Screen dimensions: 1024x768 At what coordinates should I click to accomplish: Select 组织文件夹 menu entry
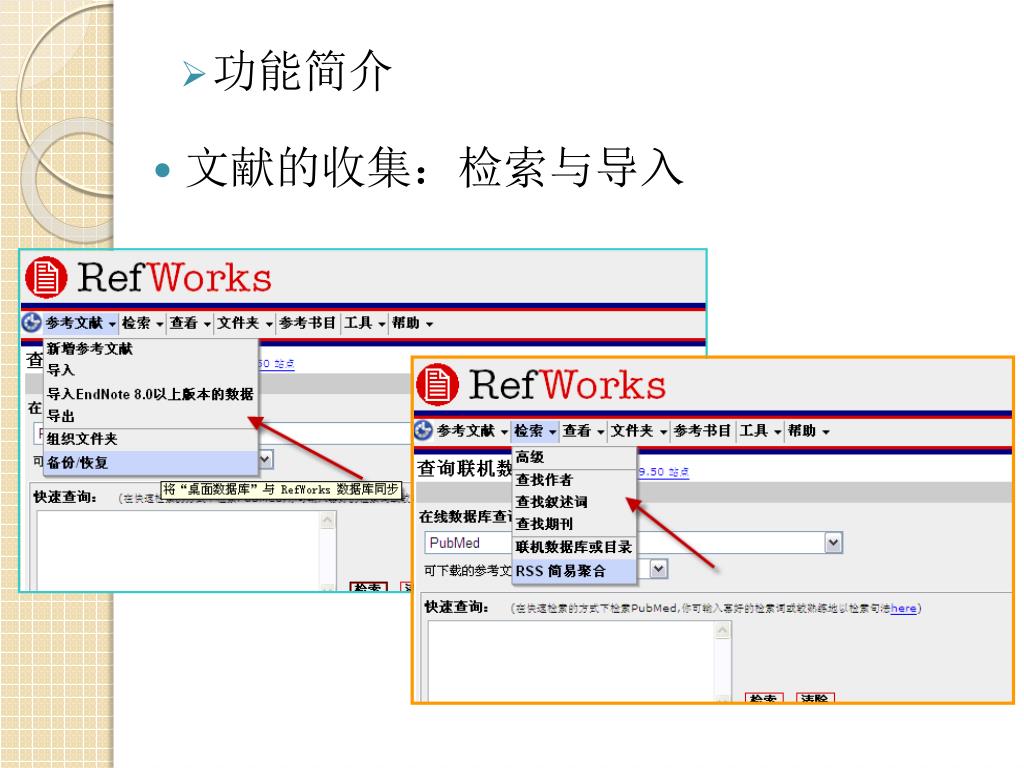[x=151, y=439]
